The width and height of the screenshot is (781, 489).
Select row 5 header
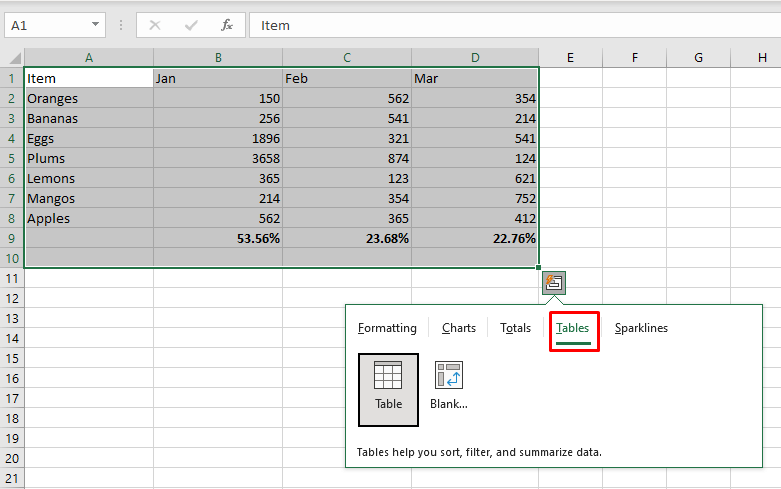tap(12, 158)
